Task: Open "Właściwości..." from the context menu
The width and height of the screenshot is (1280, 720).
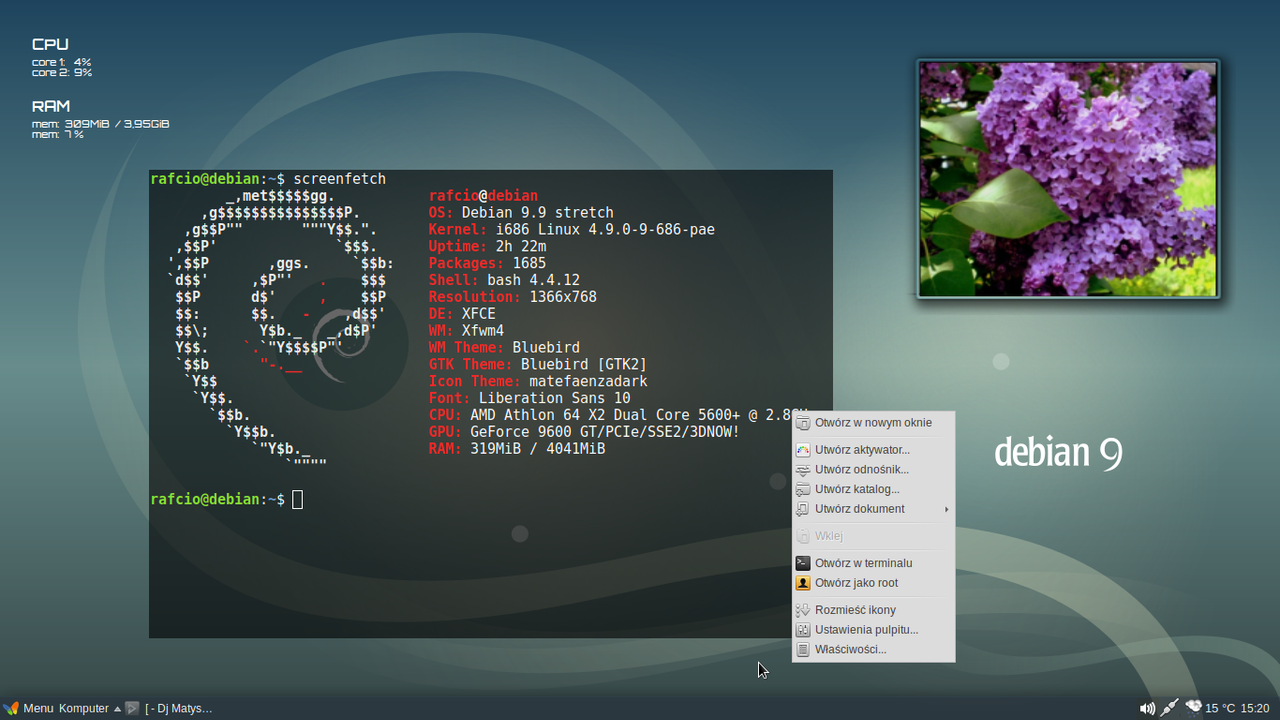Action: coord(873,650)
